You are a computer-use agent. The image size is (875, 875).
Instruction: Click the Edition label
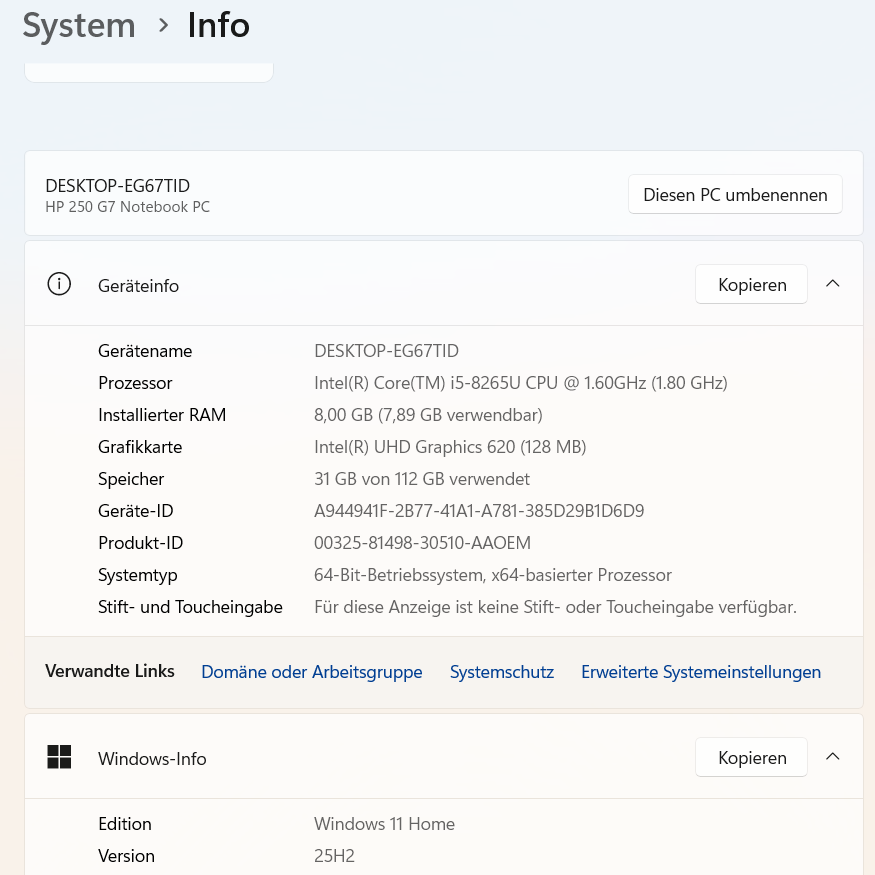point(125,824)
